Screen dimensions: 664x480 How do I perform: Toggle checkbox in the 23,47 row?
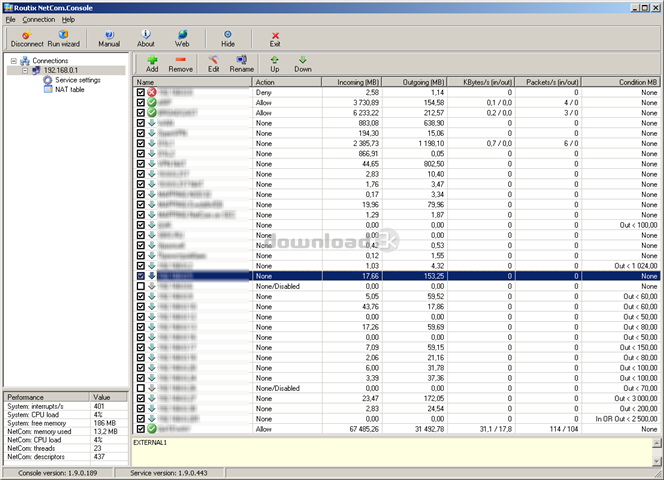click(x=141, y=398)
